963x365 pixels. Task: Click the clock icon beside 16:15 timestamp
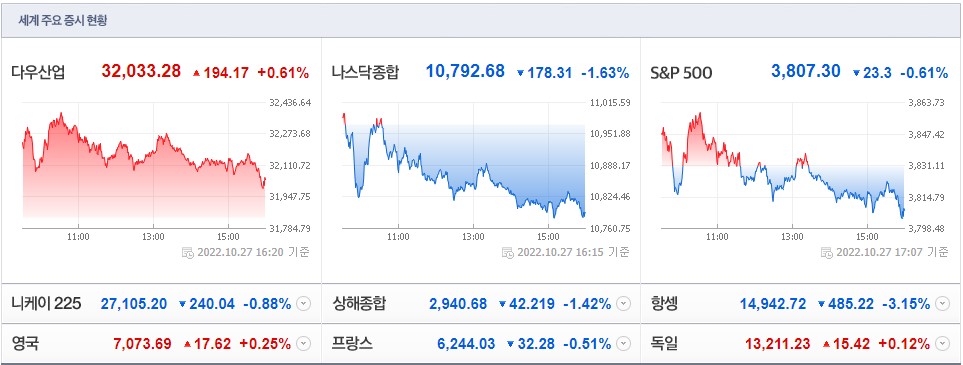(x=508, y=252)
